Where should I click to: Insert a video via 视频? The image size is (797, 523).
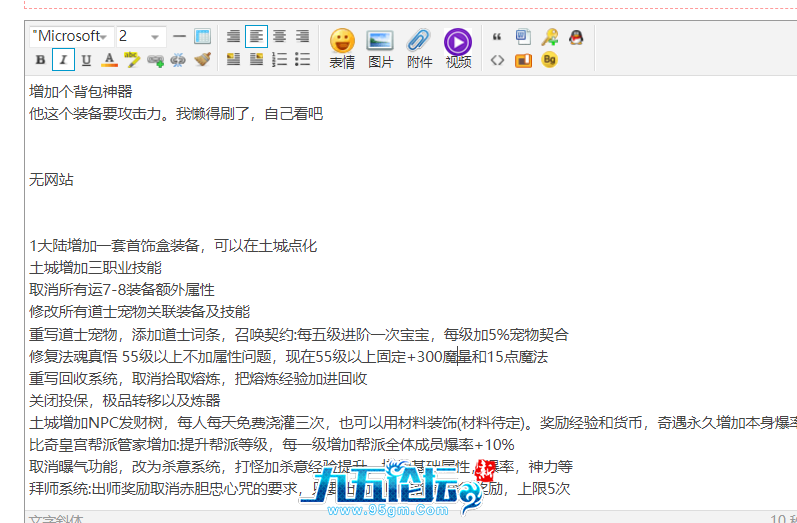pos(458,49)
